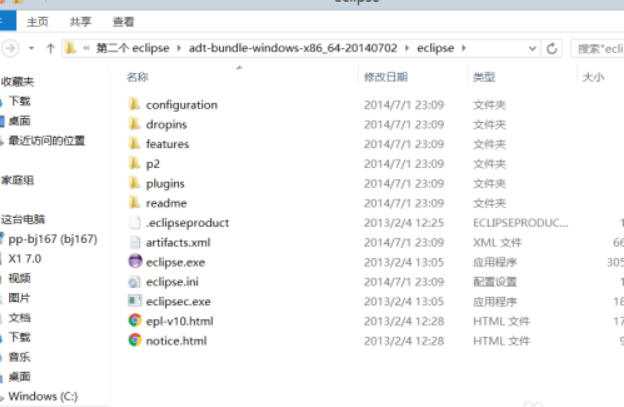Image resolution: width=624 pixels, height=407 pixels.
Task: Open the 主页 ribbon tab
Action: (x=37, y=21)
